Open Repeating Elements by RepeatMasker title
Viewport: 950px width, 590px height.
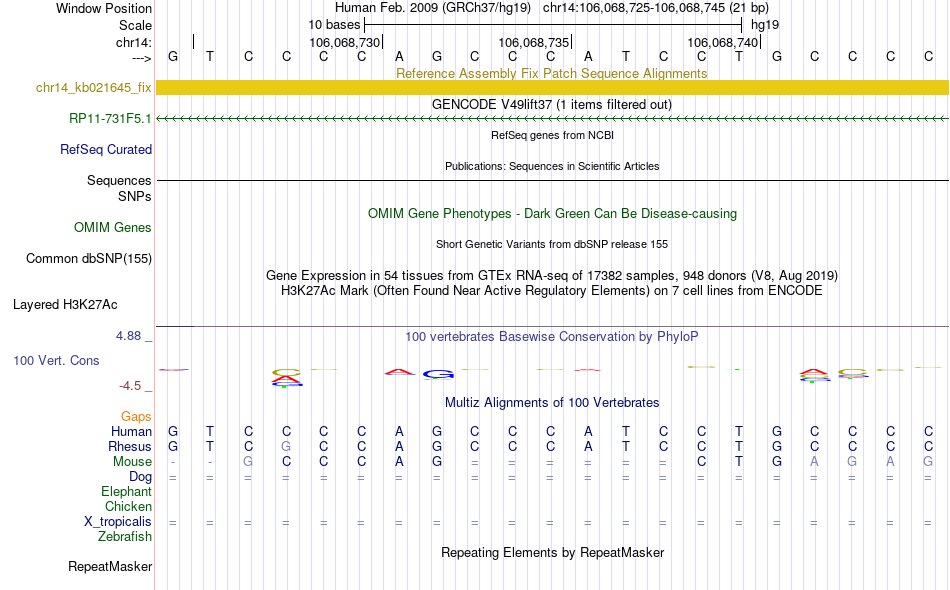tap(553, 552)
